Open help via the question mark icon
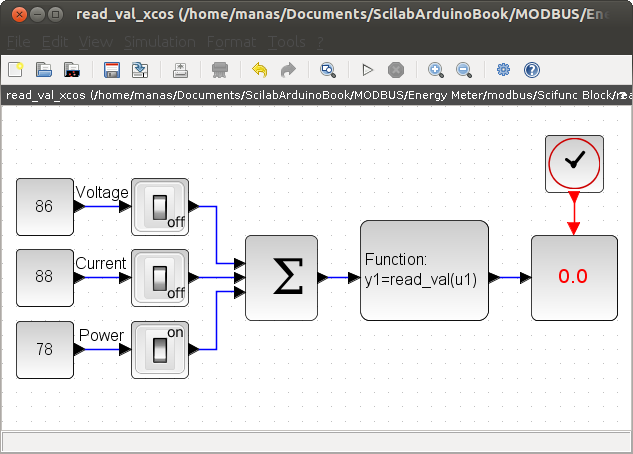Screen dimensions: 633x454 (532, 70)
